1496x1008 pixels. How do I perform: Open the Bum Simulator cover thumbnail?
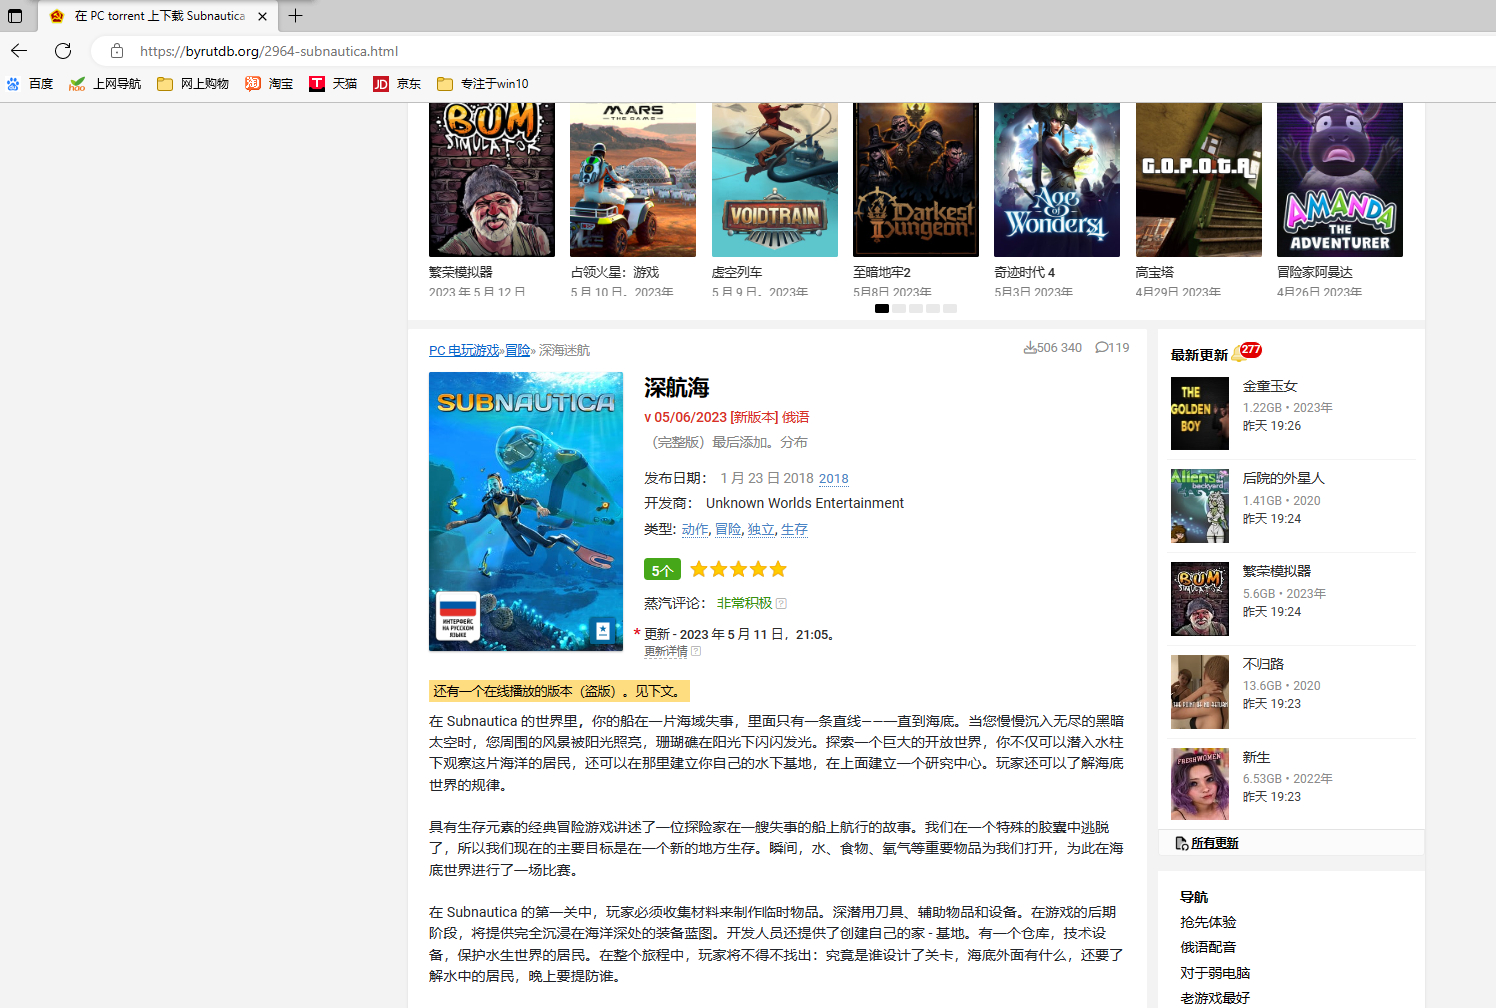click(x=491, y=180)
